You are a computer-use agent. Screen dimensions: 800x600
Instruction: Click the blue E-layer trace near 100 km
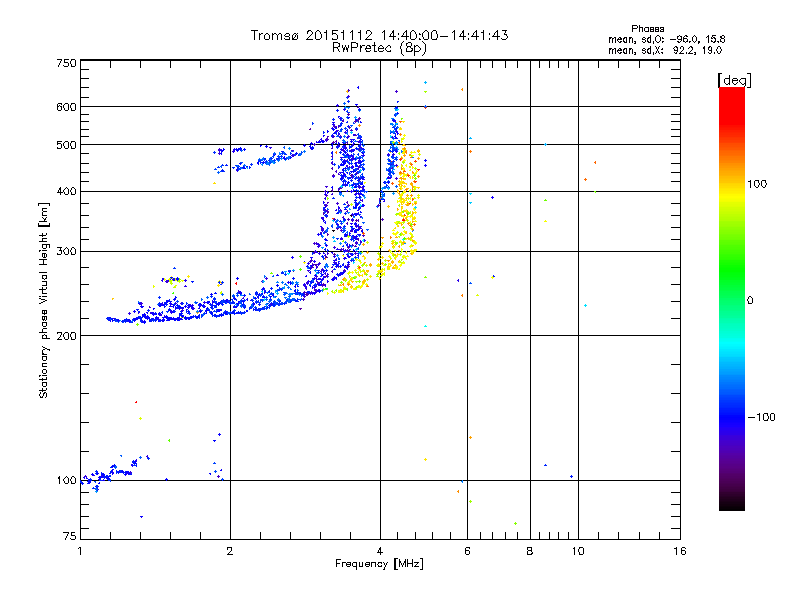110,474
